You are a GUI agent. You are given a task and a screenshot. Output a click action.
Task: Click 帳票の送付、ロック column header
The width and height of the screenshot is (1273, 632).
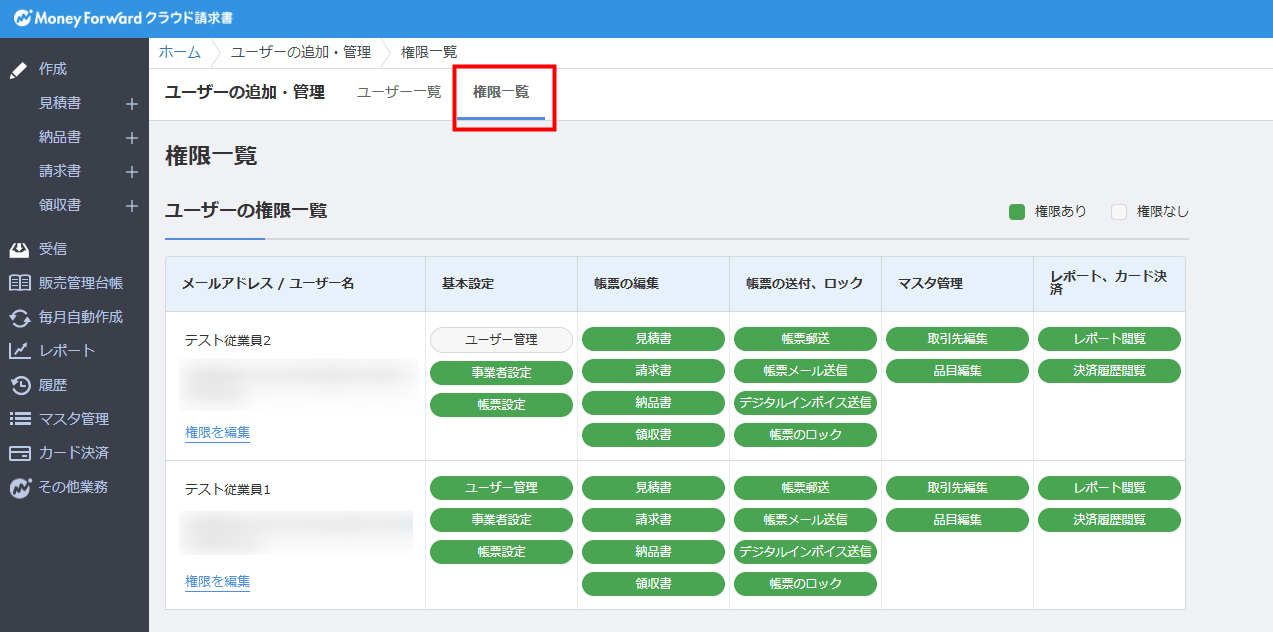point(805,284)
